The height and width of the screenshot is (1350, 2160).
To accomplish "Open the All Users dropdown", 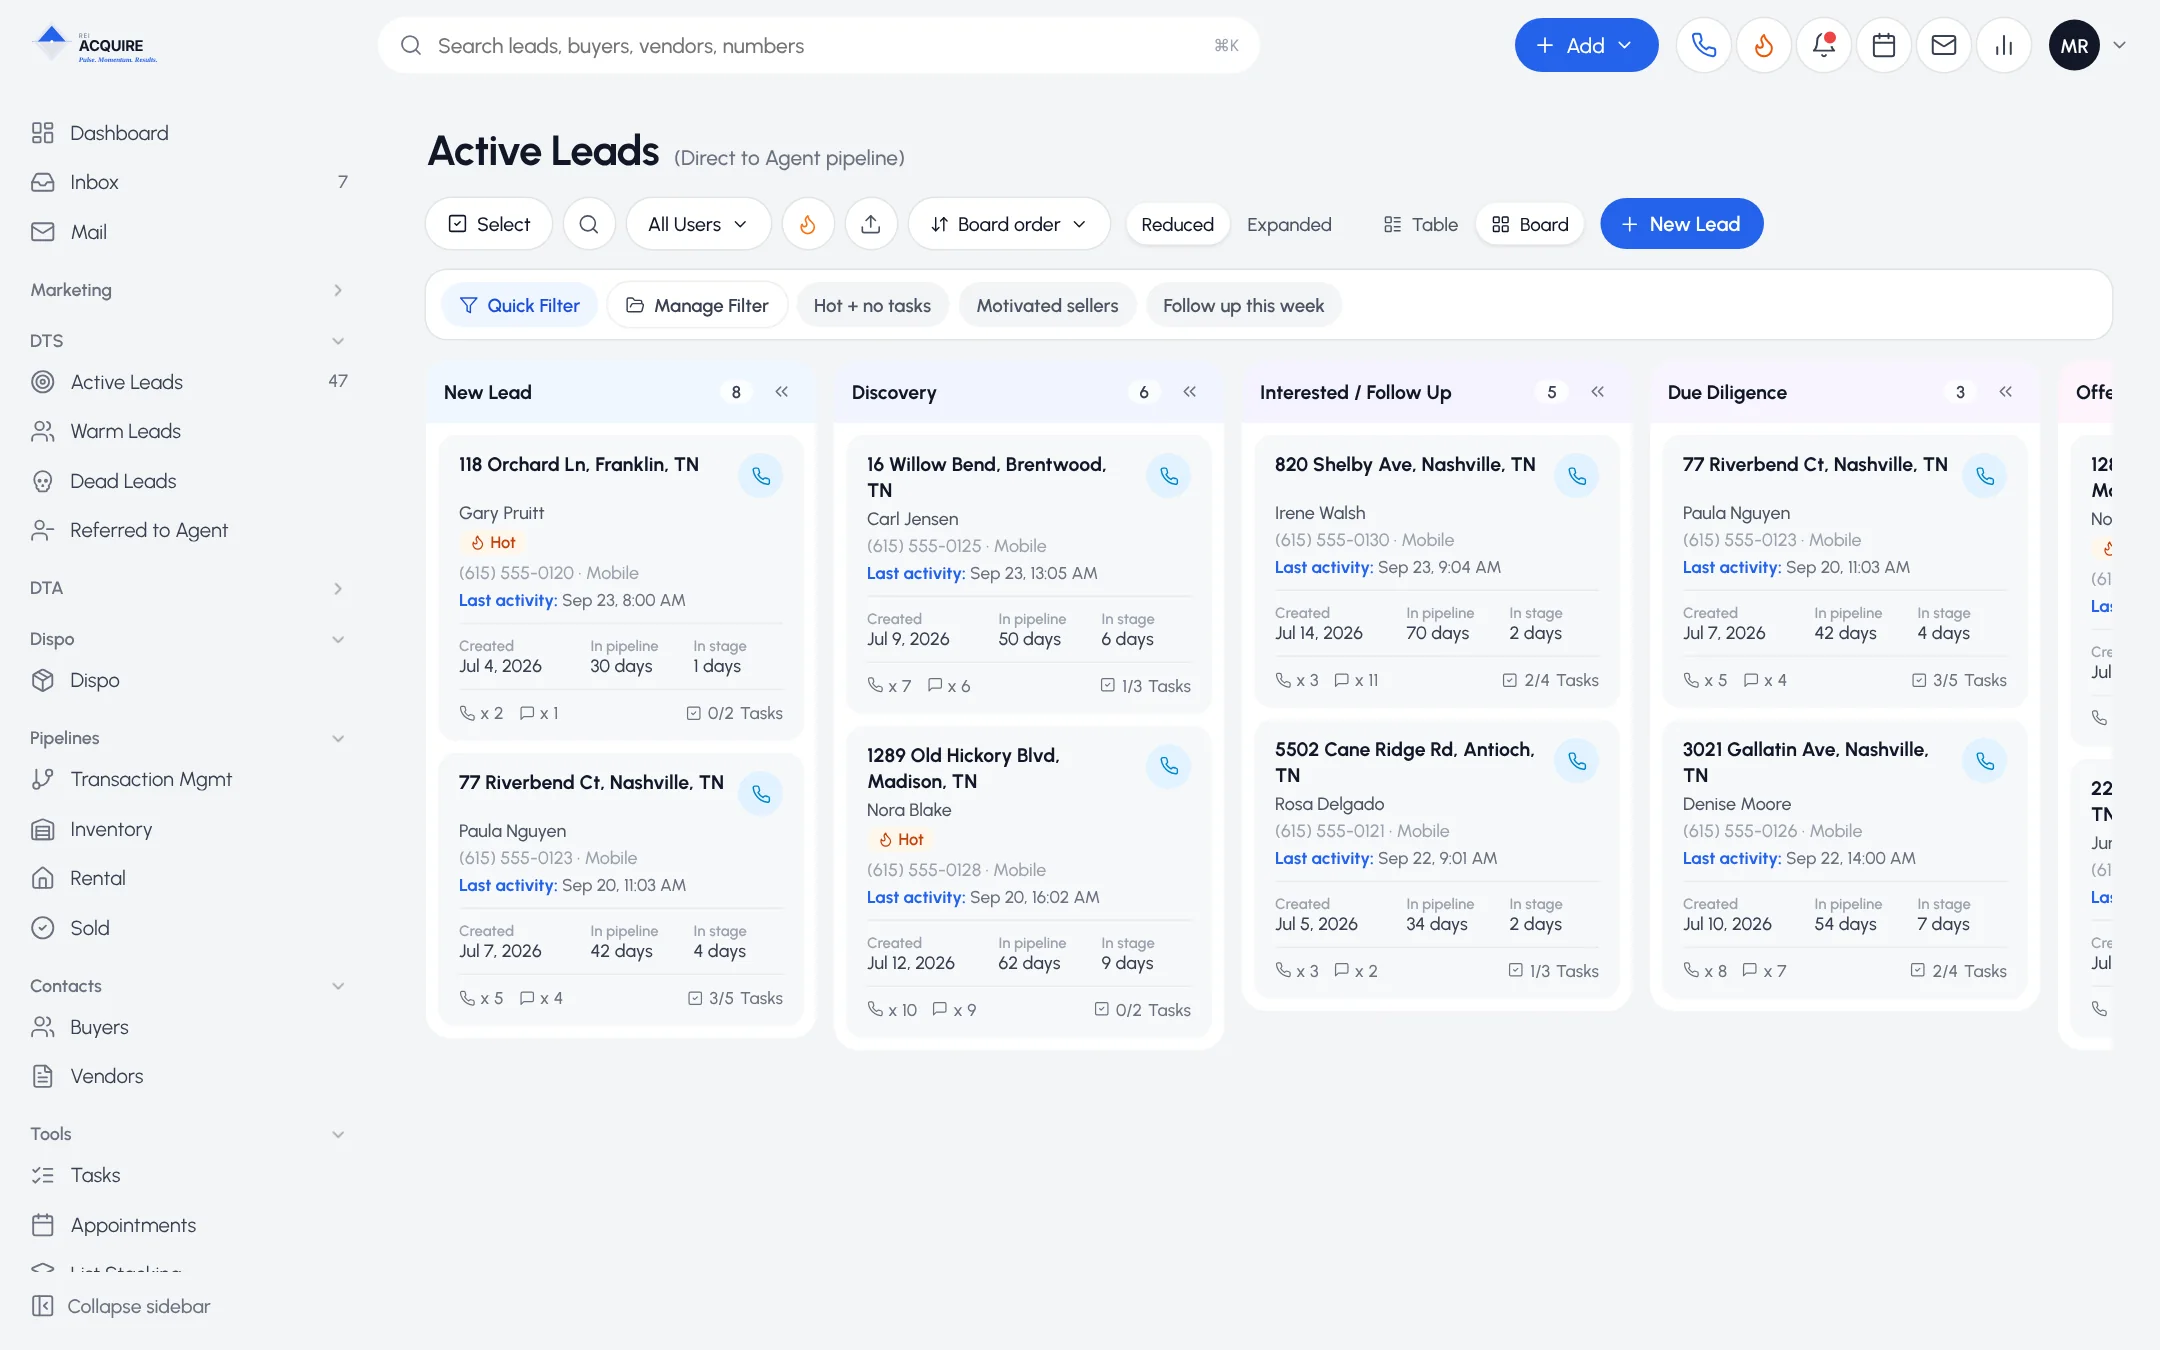I will pos(698,224).
